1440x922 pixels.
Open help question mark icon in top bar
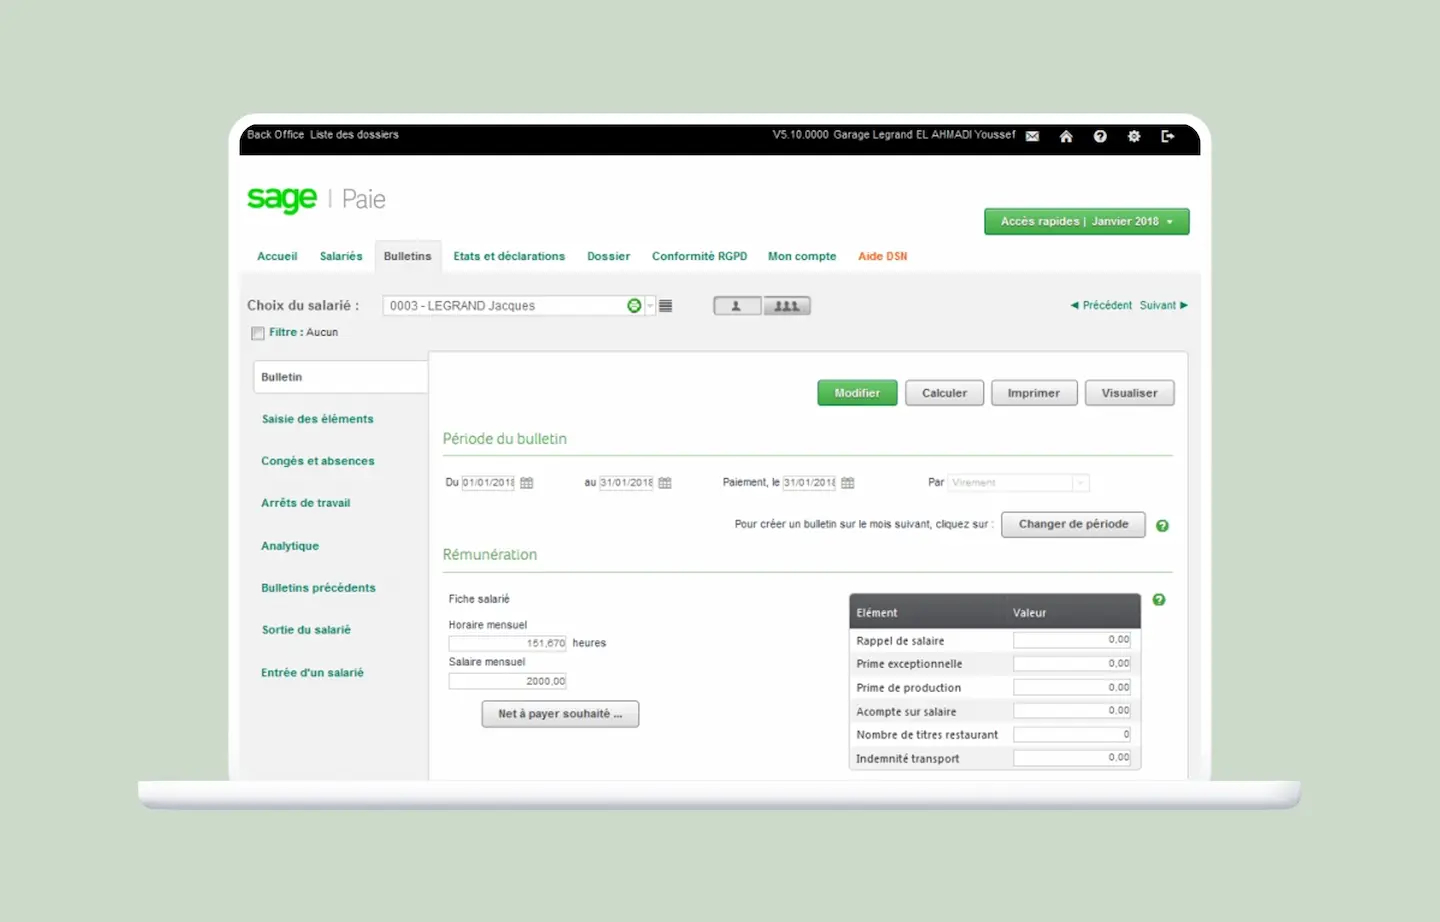tap(1100, 136)
